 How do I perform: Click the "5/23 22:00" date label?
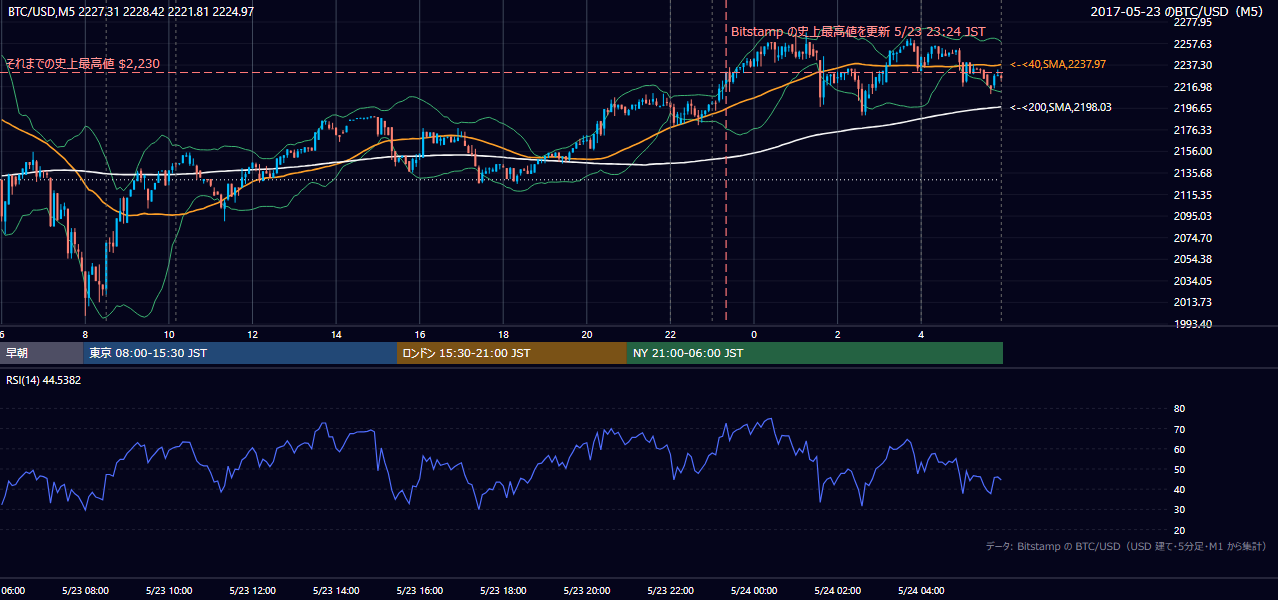(670, 590)
